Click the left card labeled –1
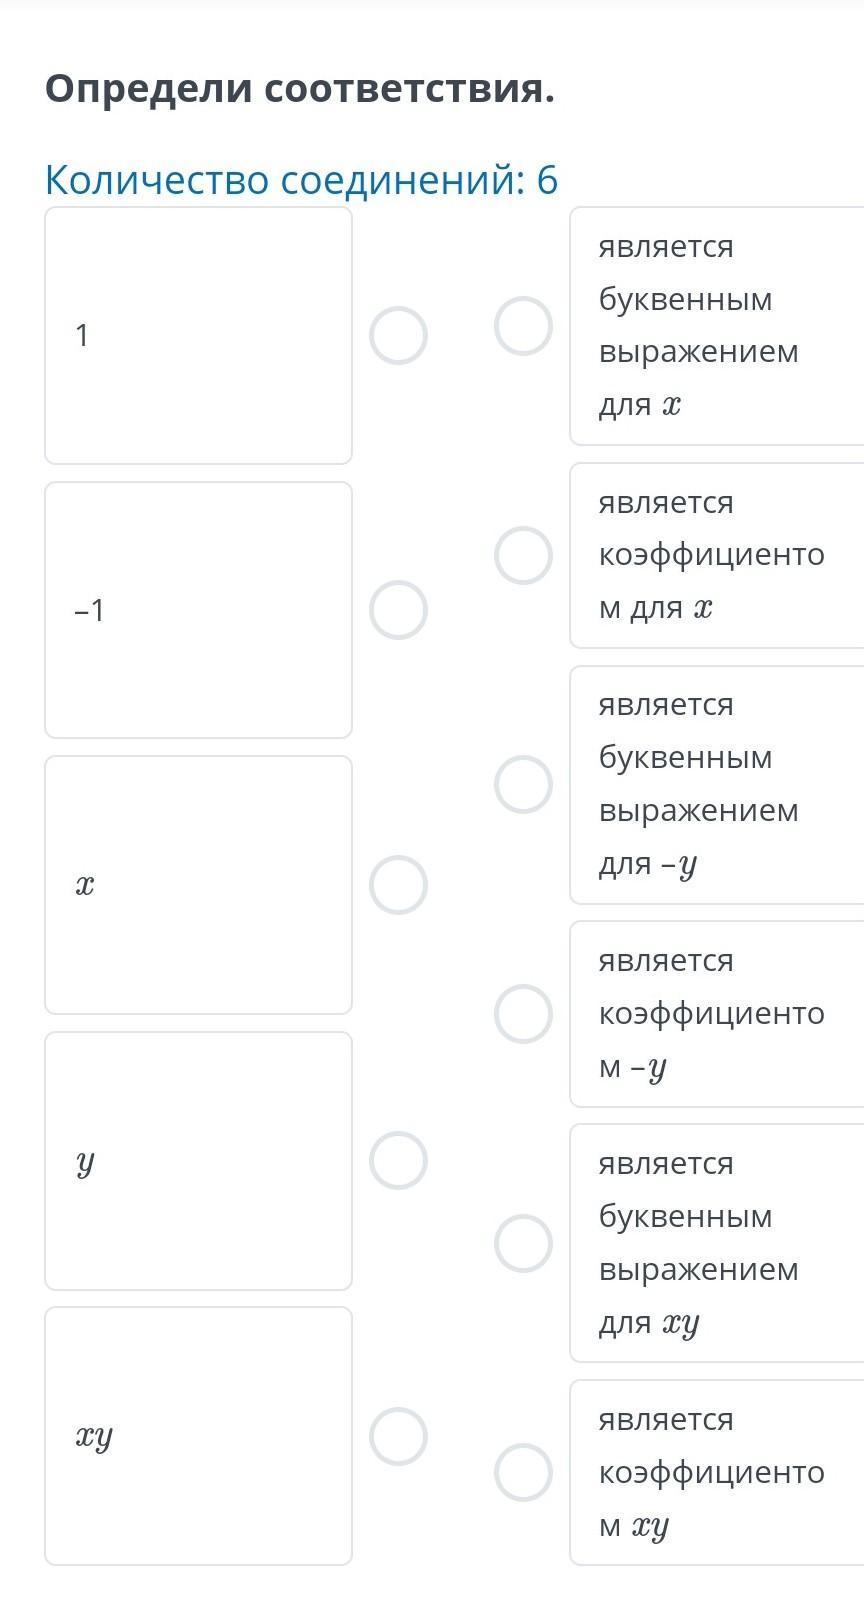Screen dimensions: 864x1618 click(198, 610)
